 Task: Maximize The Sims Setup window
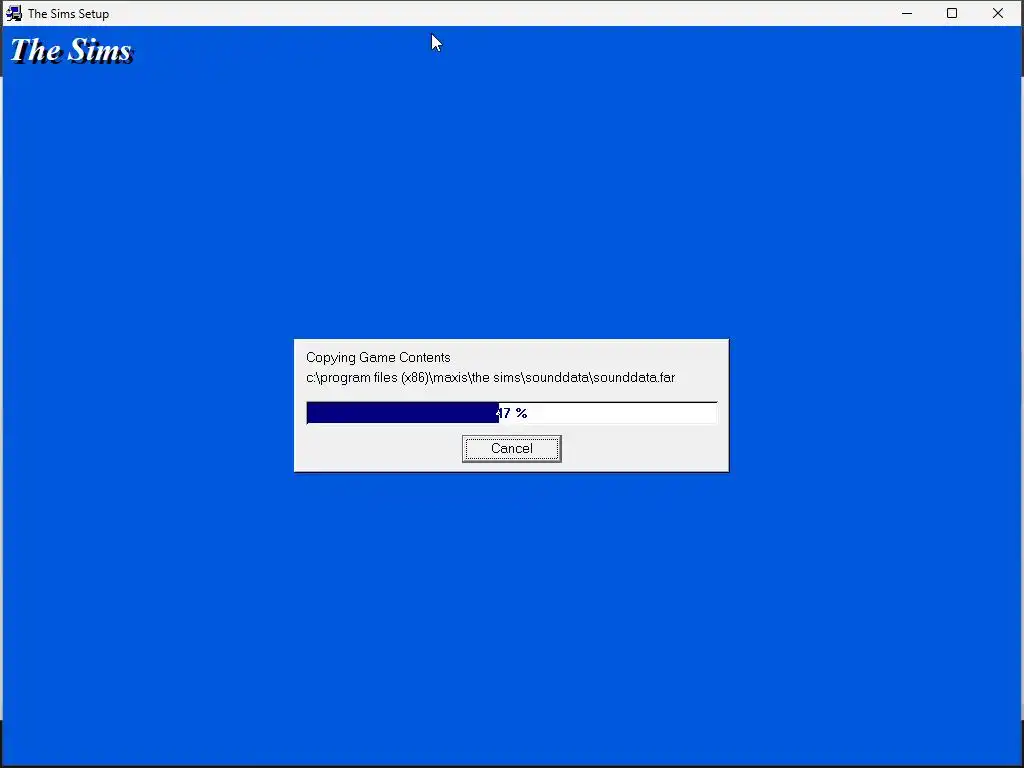click(x=952, y=13)
